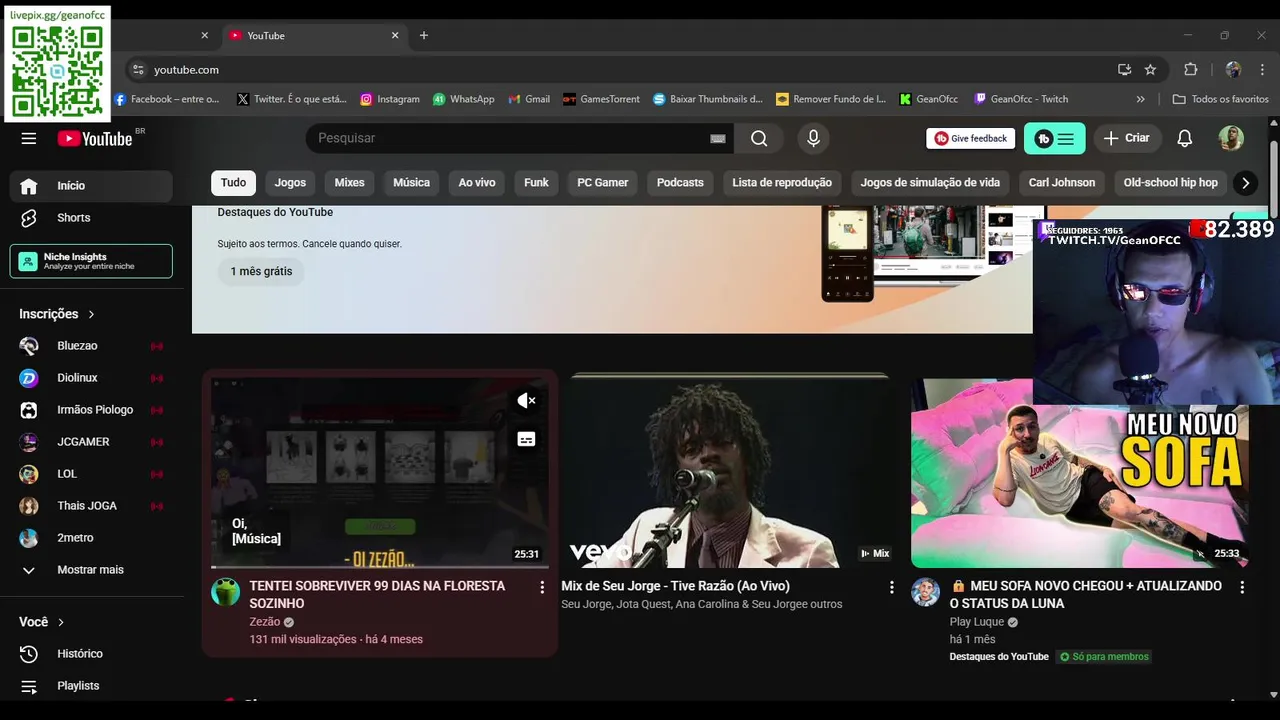Open Diolinux channel subscription
1280x720 pixels.
[91, 378]
